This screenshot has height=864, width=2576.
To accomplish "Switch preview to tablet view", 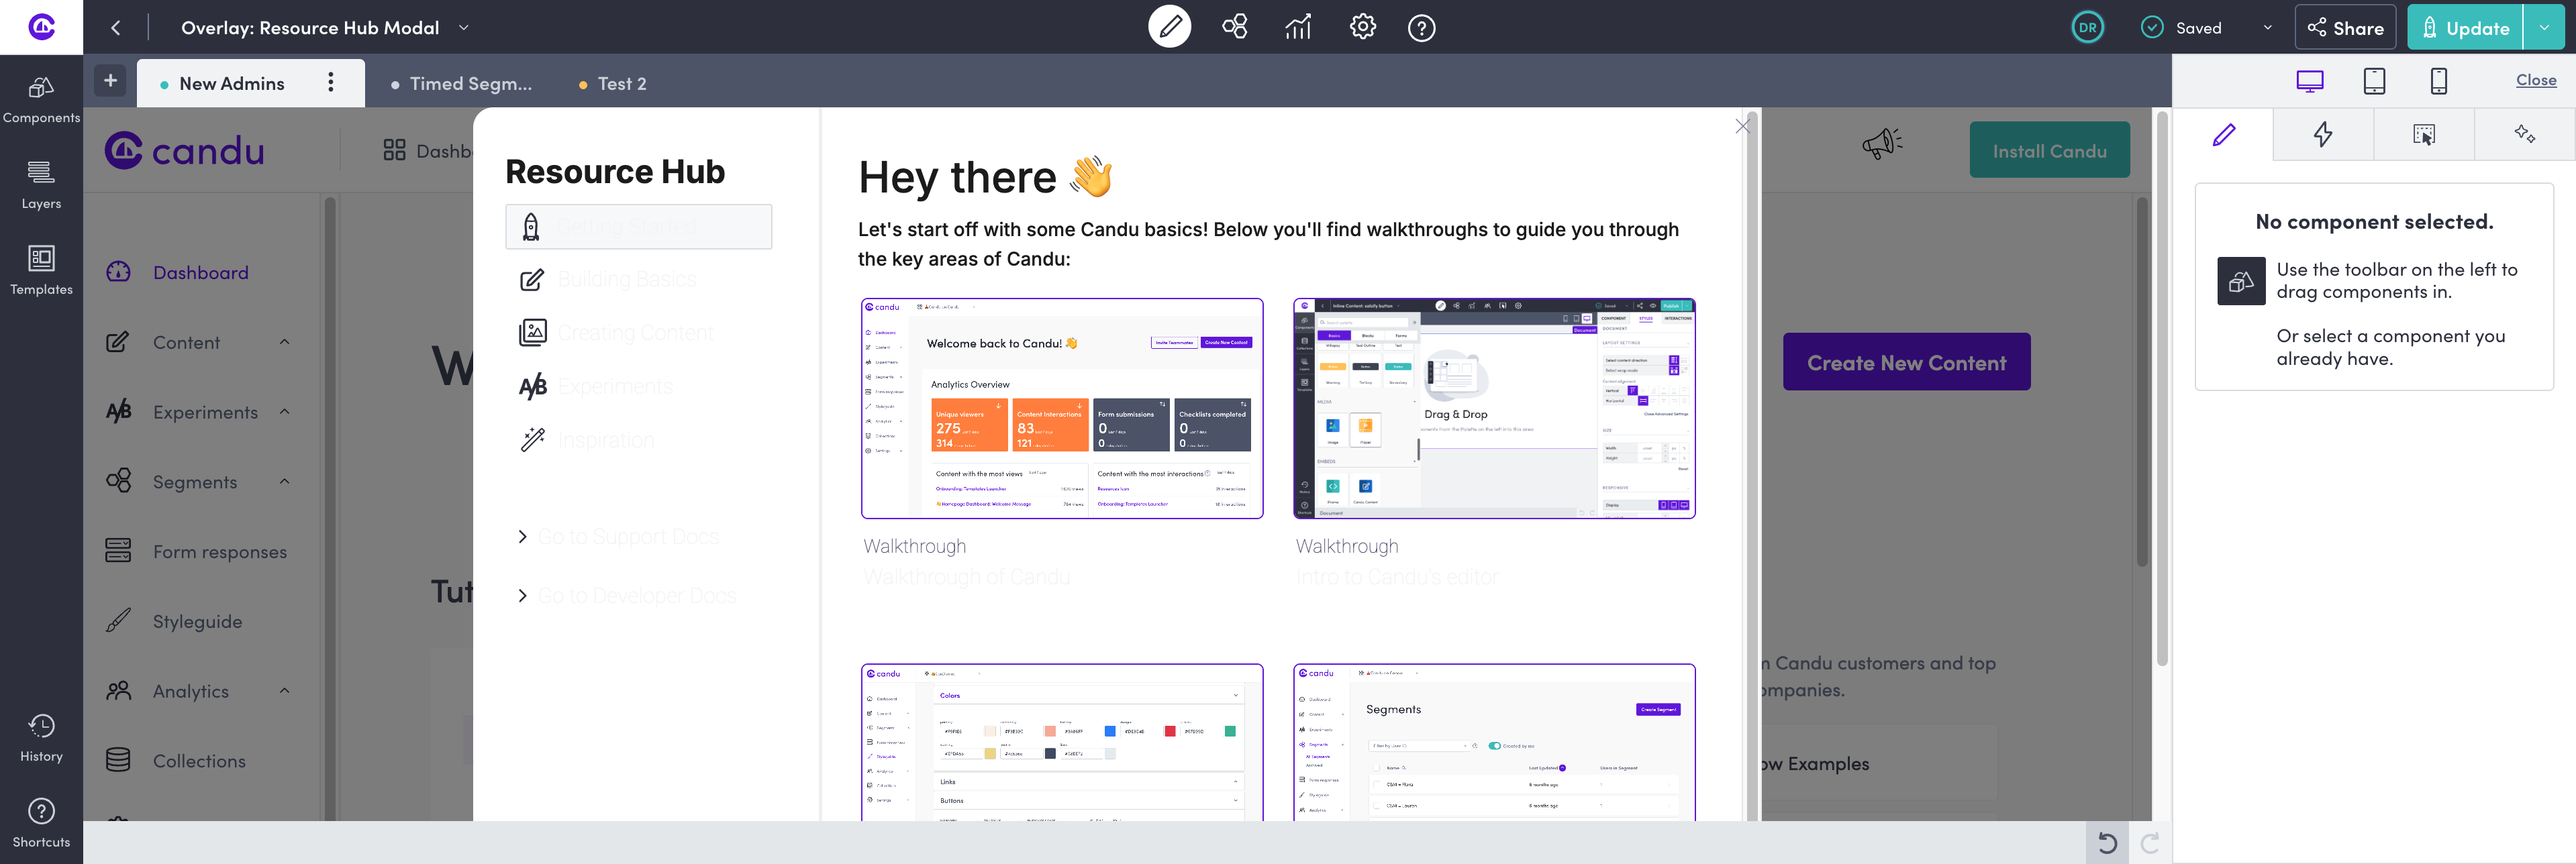I will tap(2375, 81).
